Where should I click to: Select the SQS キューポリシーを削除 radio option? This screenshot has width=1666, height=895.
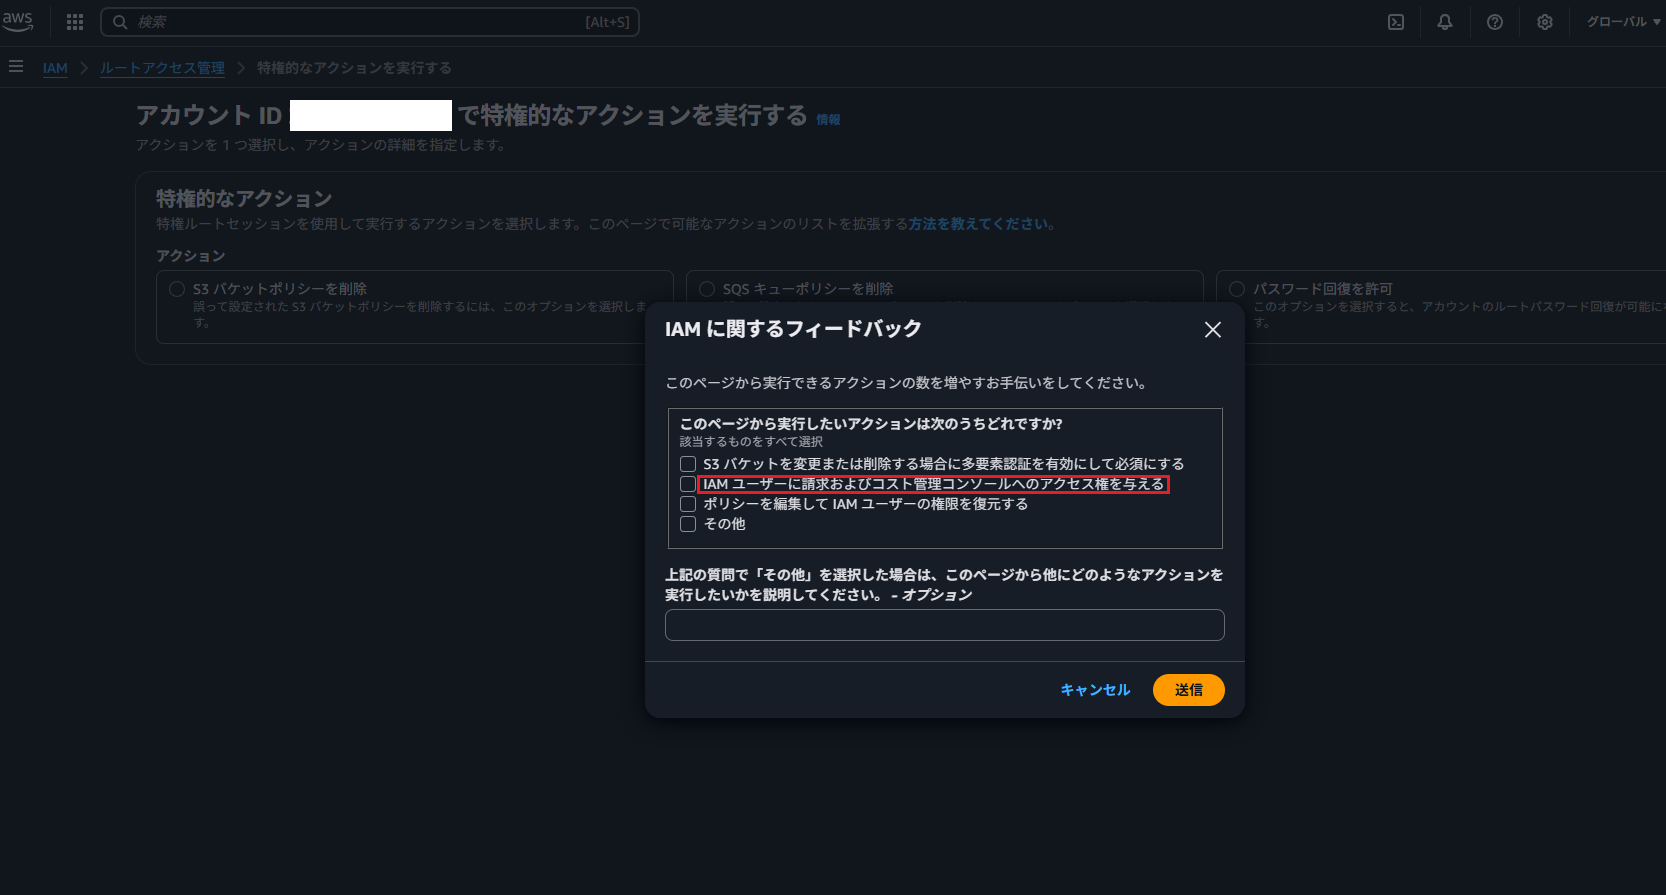point(707,289)
